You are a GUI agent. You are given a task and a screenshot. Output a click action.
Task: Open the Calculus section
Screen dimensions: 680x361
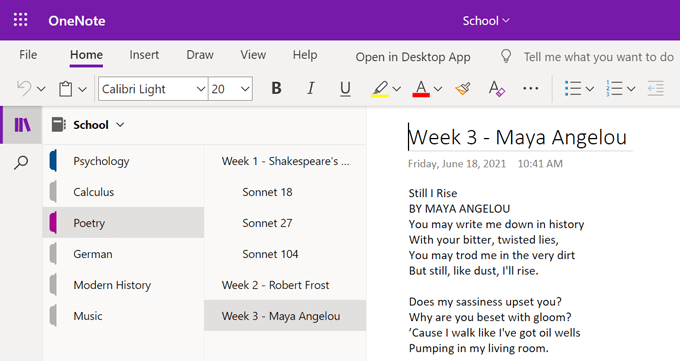(x=124, y=192)
